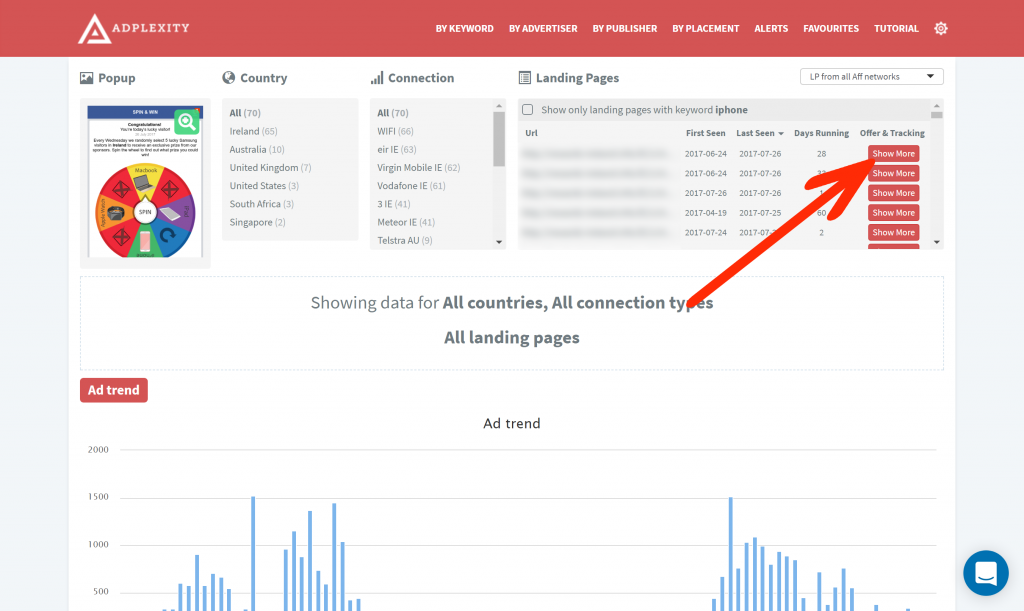The image size is (1024, 611).
Task: Filter by Ireland country
Action: pyautogui.click(x=253, y=131)
